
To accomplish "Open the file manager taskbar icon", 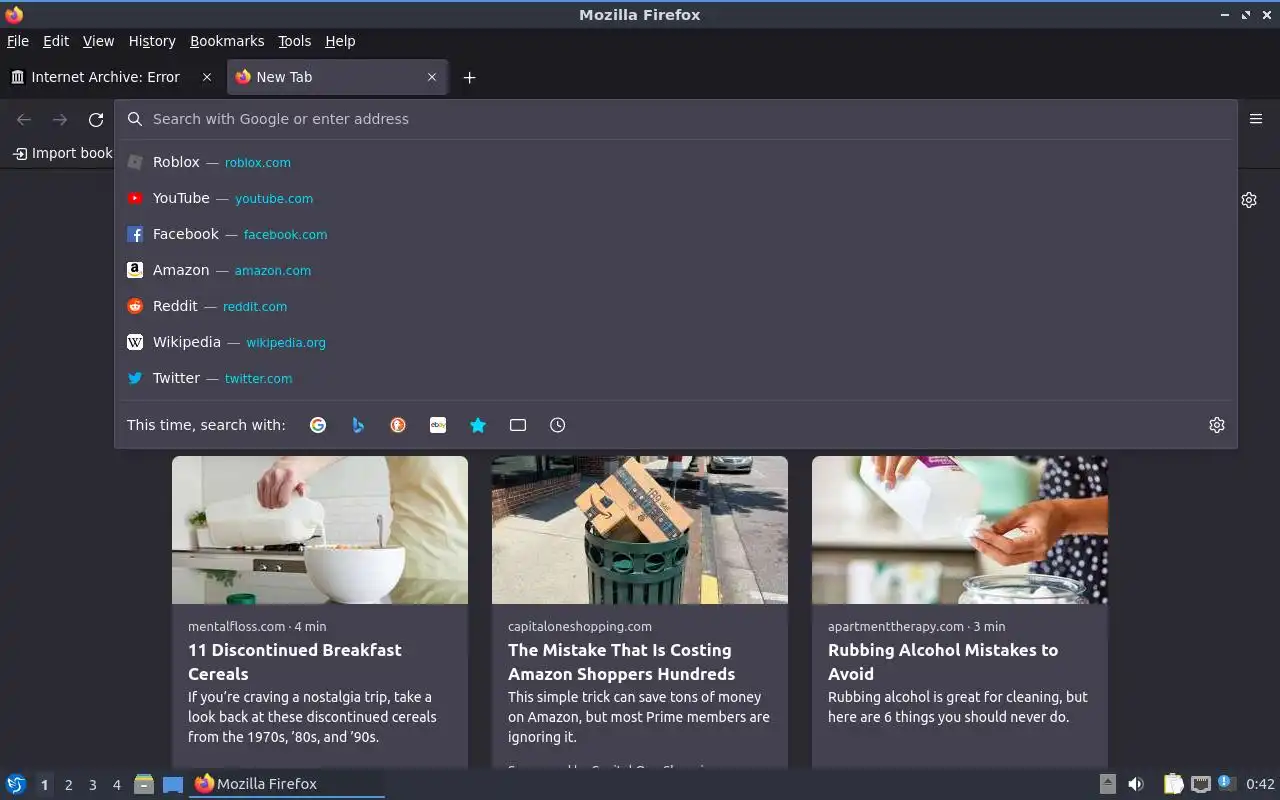I will pyautogui.click(x=144, y=784).
